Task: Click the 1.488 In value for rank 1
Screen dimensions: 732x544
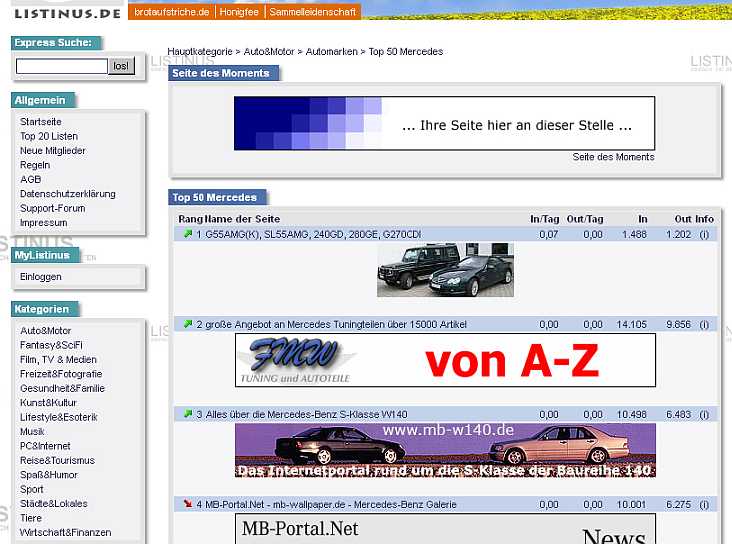Action: [634, 234]
